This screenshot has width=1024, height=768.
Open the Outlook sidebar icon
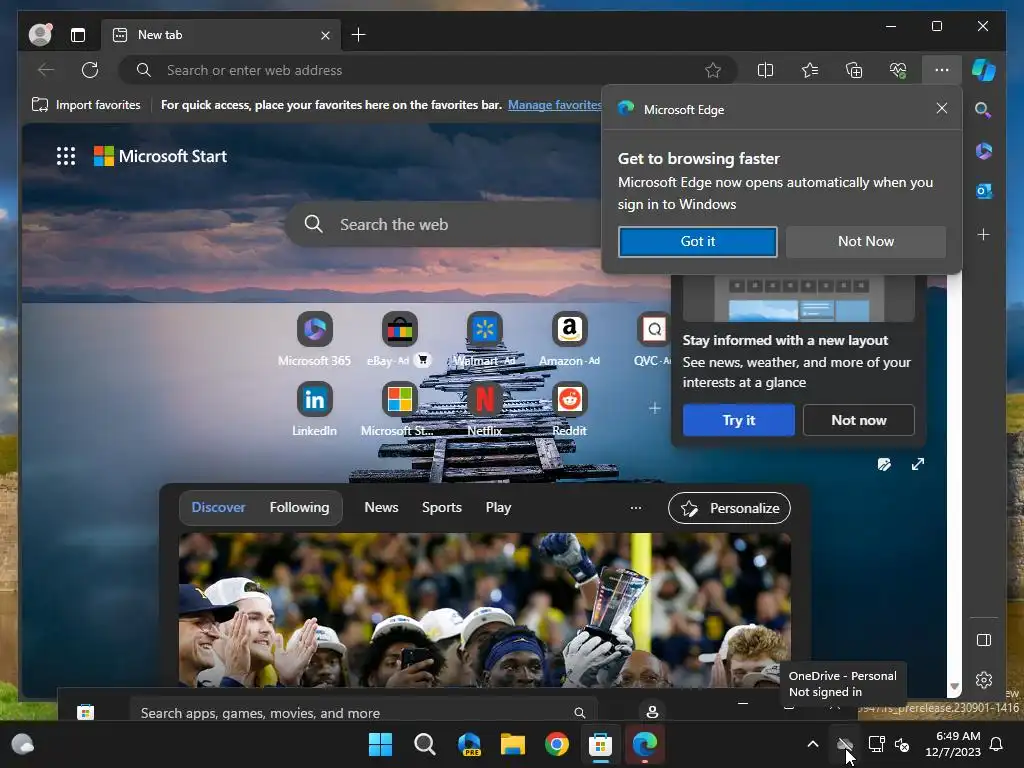pyautogui.click(x=984, y=191)
